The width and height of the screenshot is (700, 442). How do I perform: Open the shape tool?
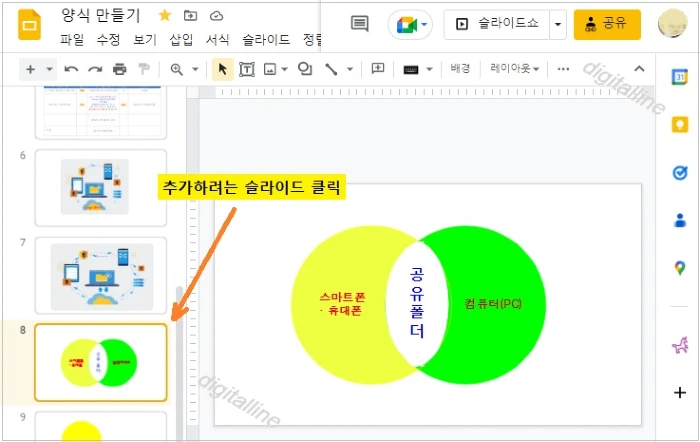pos(305,69)
